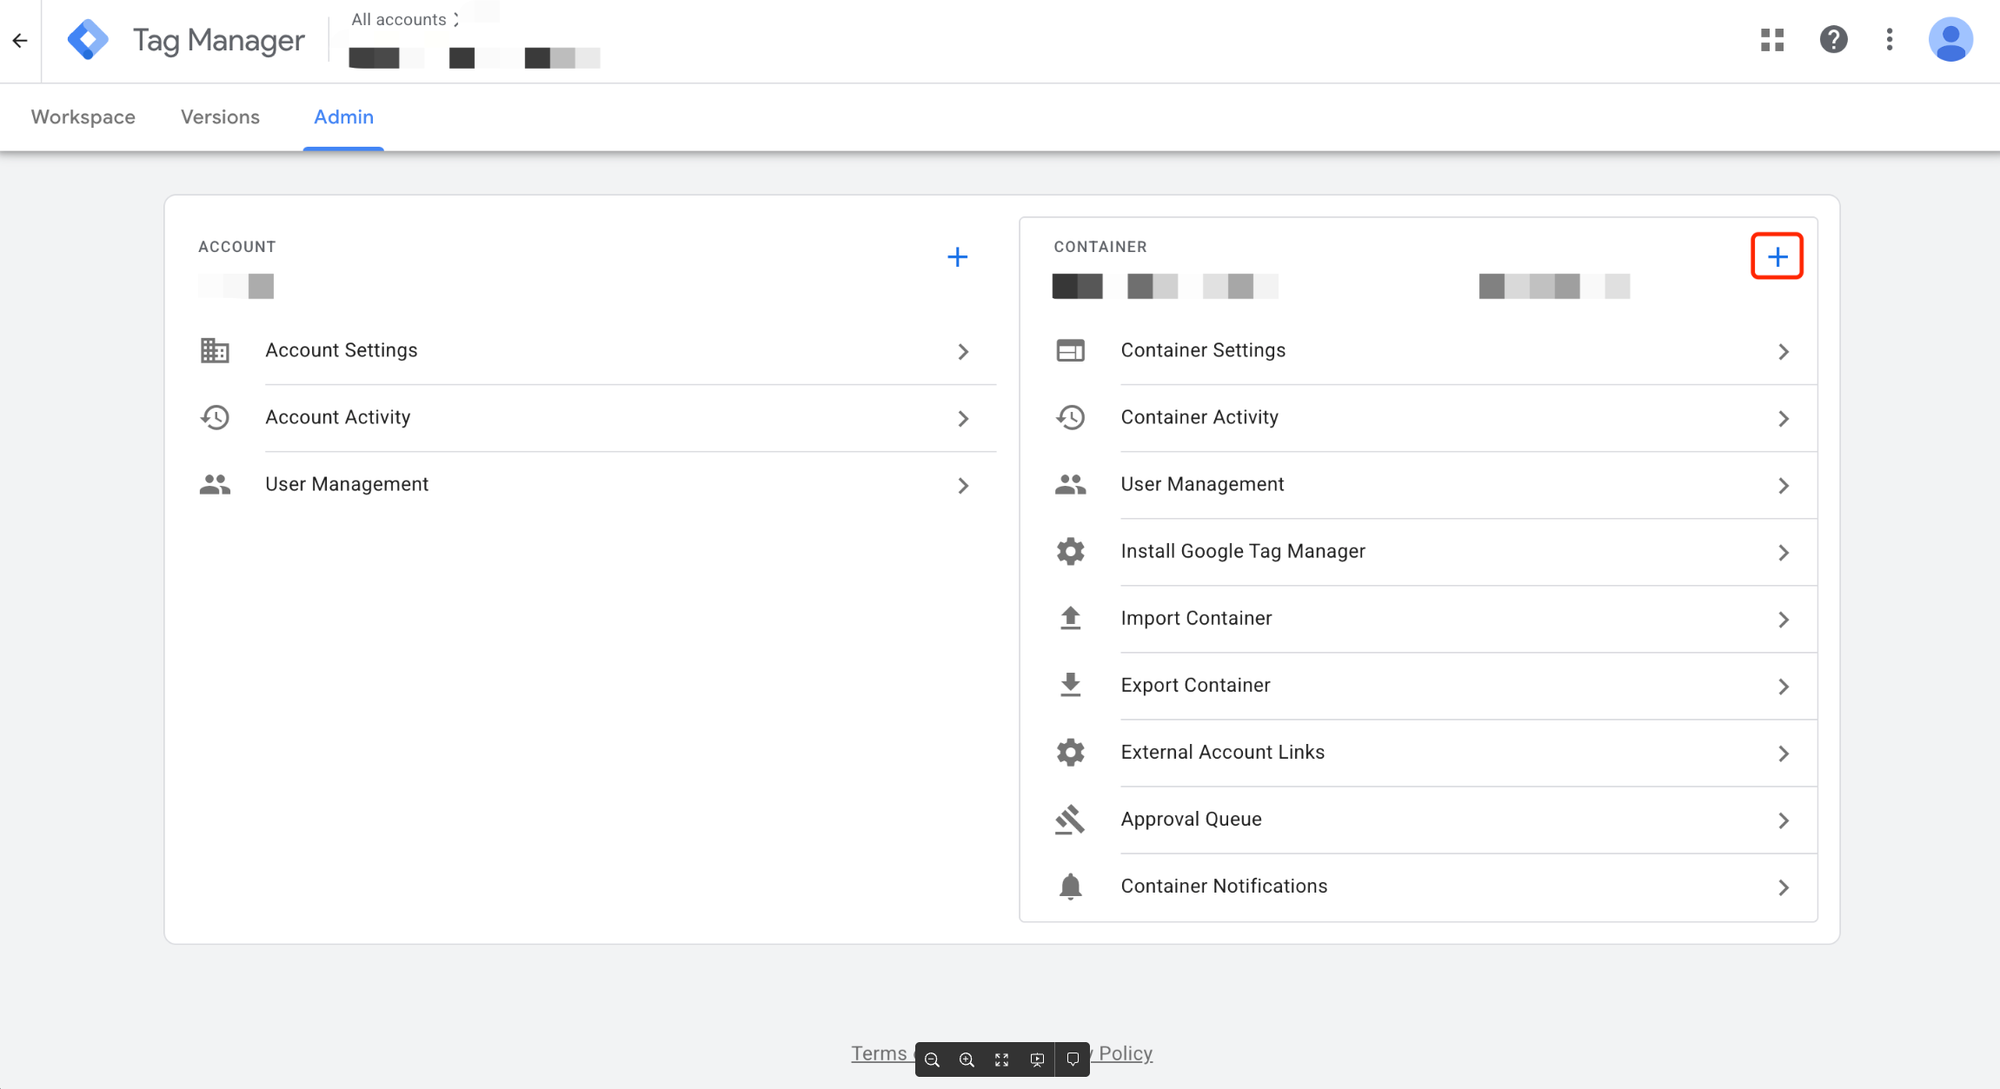Open the Google apps grid icon
The image size is (2000, 1089).
[x=1772, y=40]
